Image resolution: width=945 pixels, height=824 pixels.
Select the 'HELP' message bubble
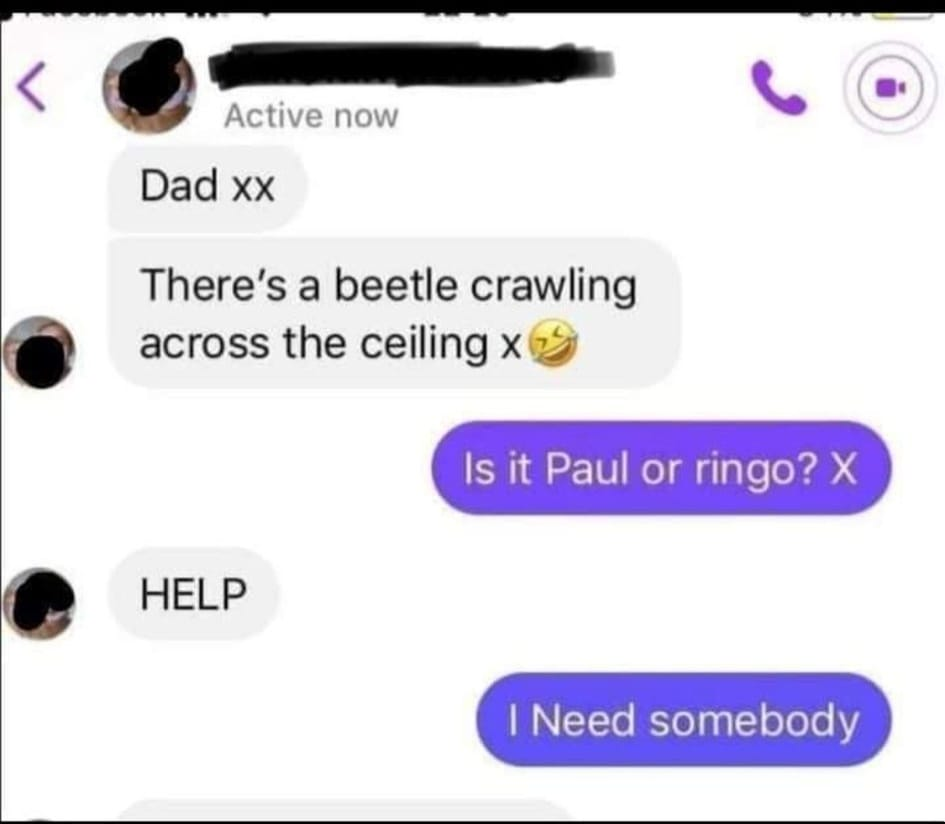[193, 594]
